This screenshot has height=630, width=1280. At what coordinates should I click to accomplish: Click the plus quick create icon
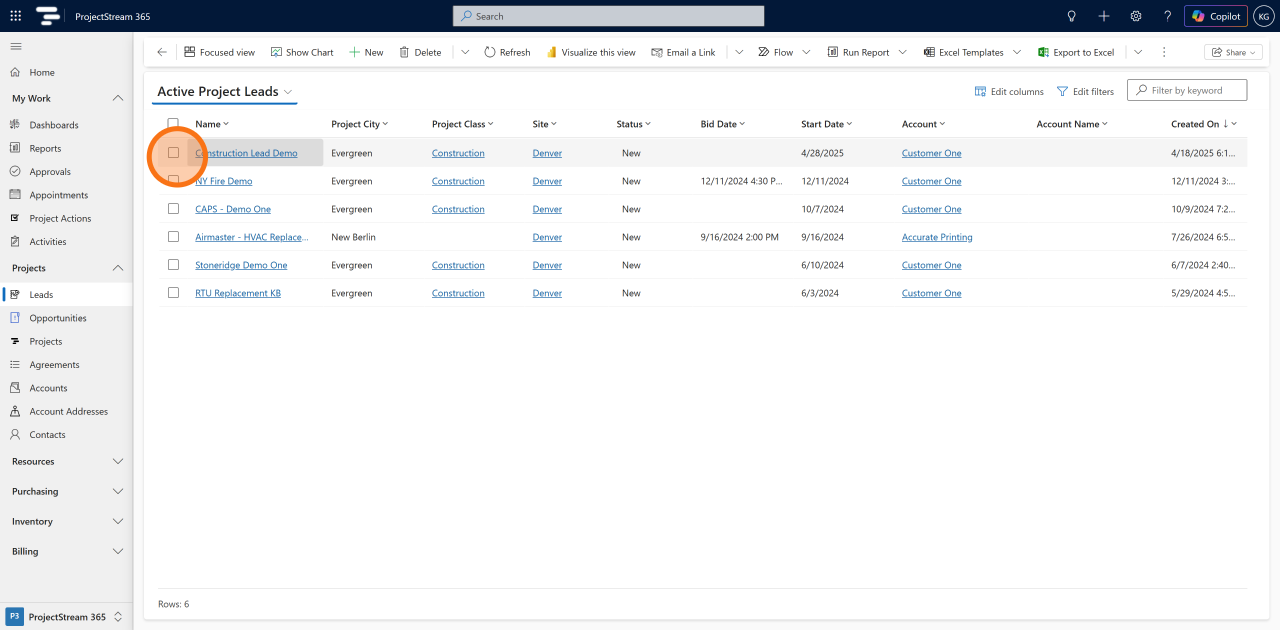point(1104,16)
